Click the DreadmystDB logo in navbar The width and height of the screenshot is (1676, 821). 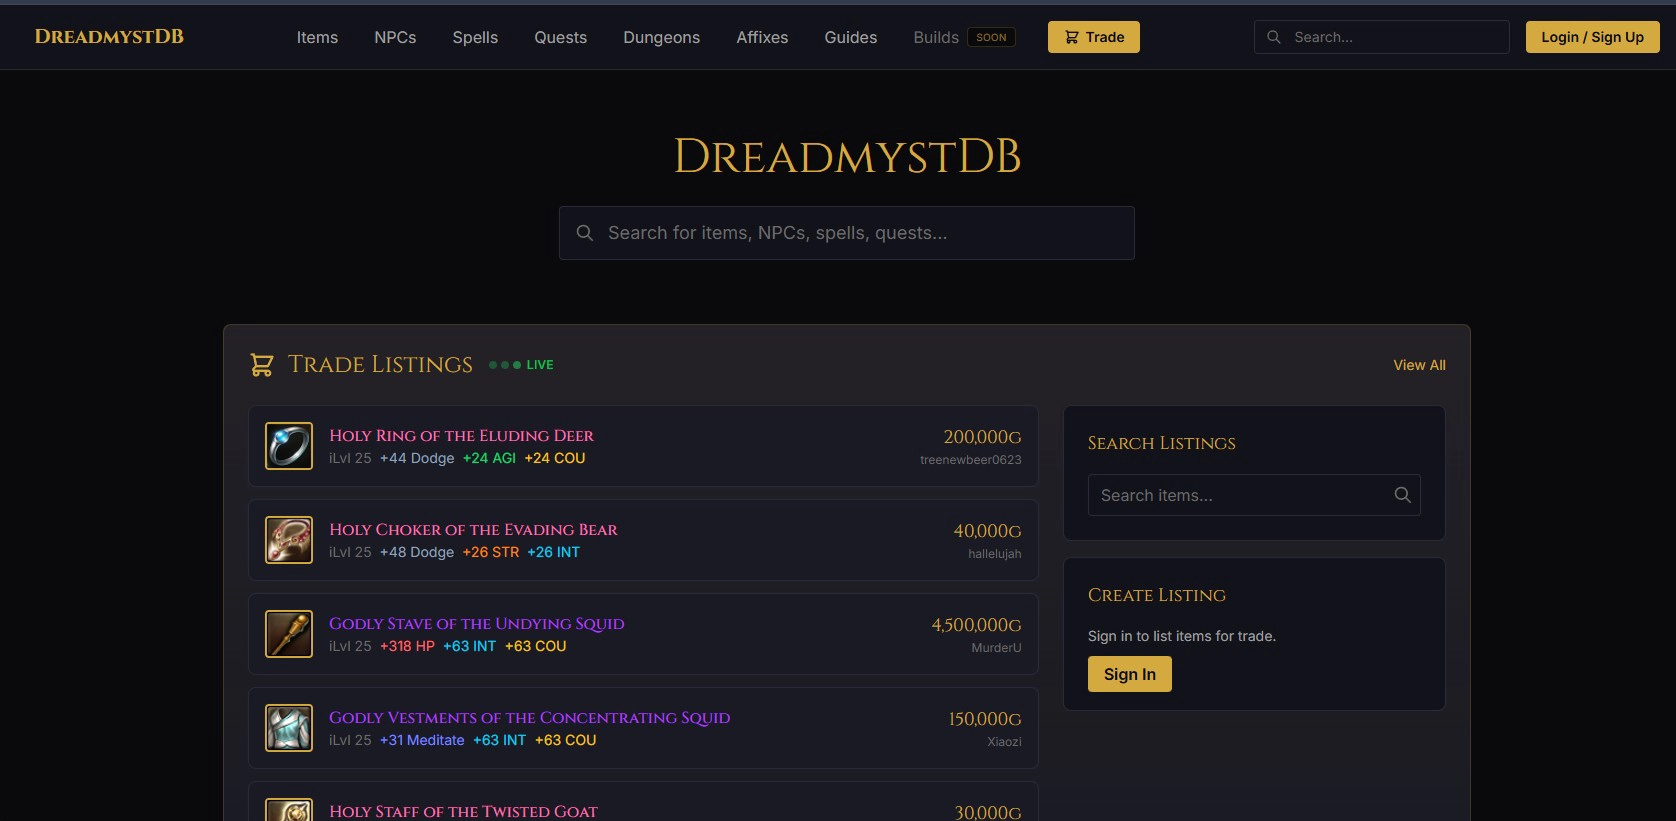[x=109, y=37]
